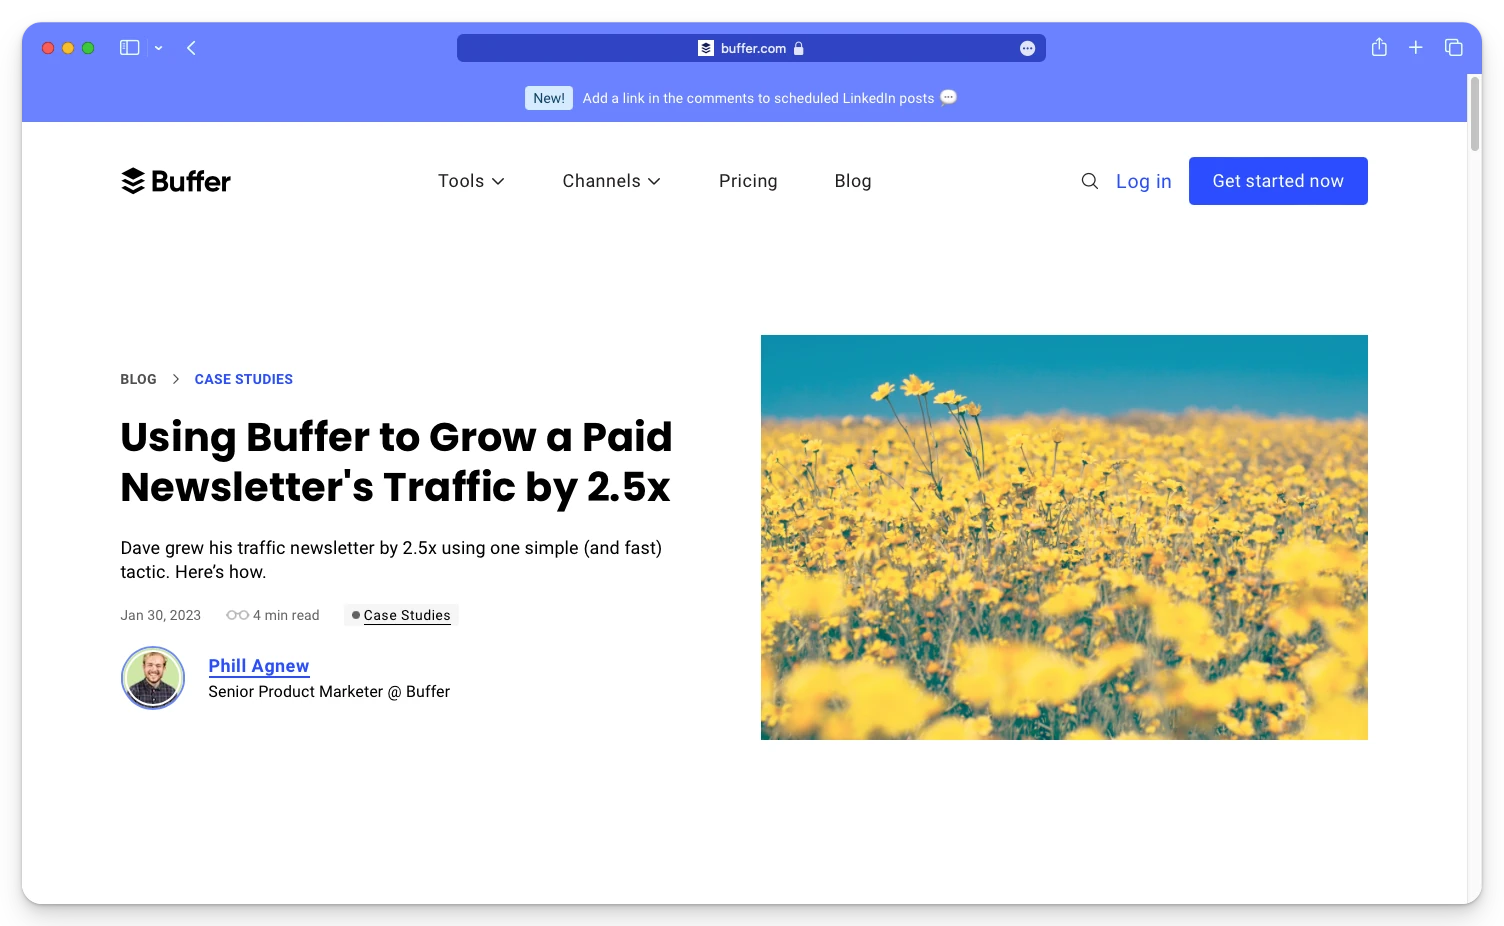This screenshot has width=1504, height=926.
Task: Click the breadcrumb chevron separator
Action: (x=176, y=379)
